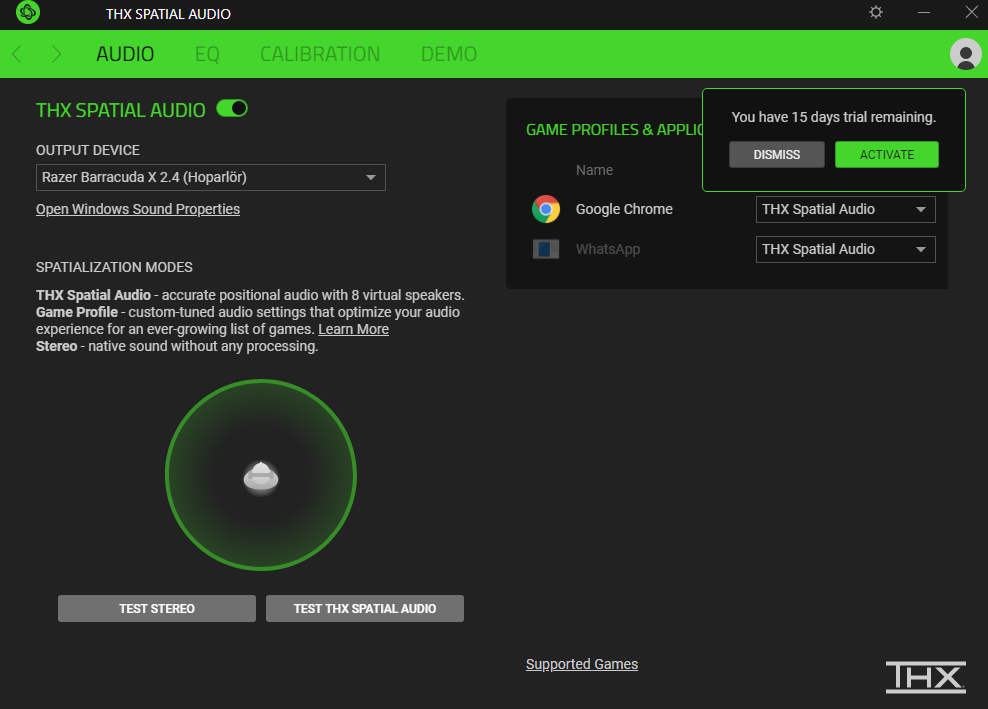Open the user profile avatar

(965, 54)
